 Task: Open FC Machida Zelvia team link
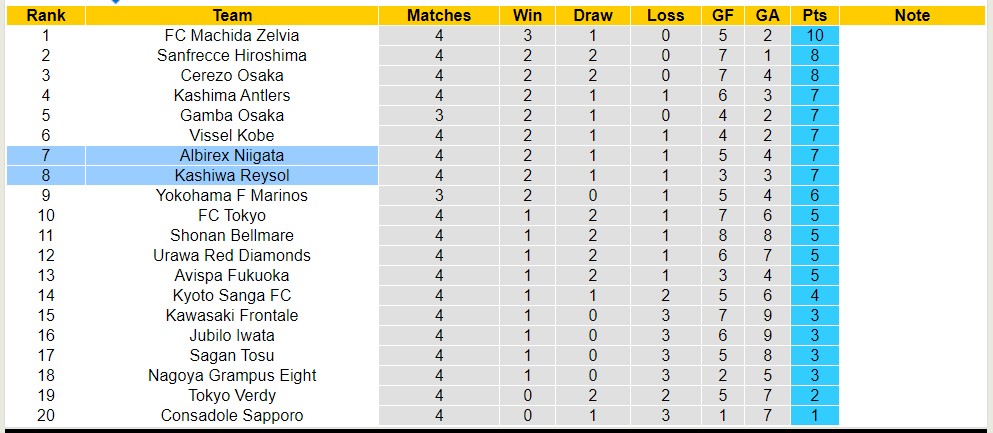(232, 35)
